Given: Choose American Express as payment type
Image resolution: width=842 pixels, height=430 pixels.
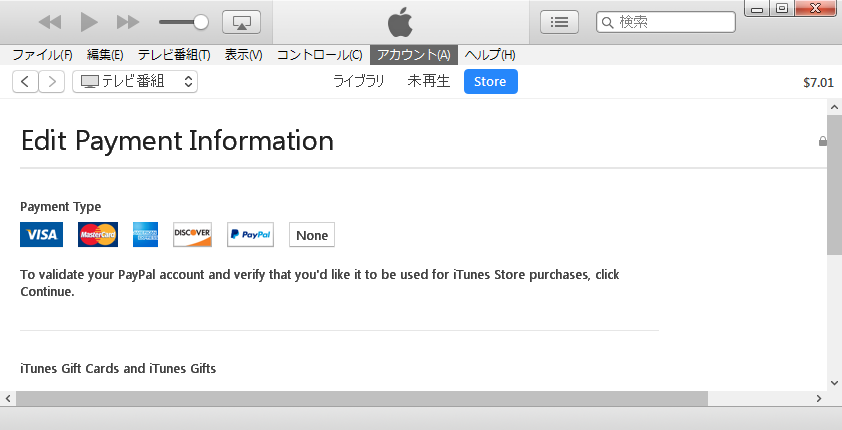Looking at the screenshot, I should tap(146, 235).
